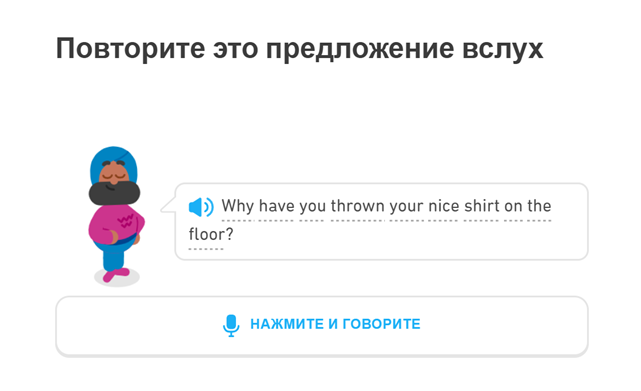
Task: Select the heading "Повторите это предложение вслух"
Action: 299,48
